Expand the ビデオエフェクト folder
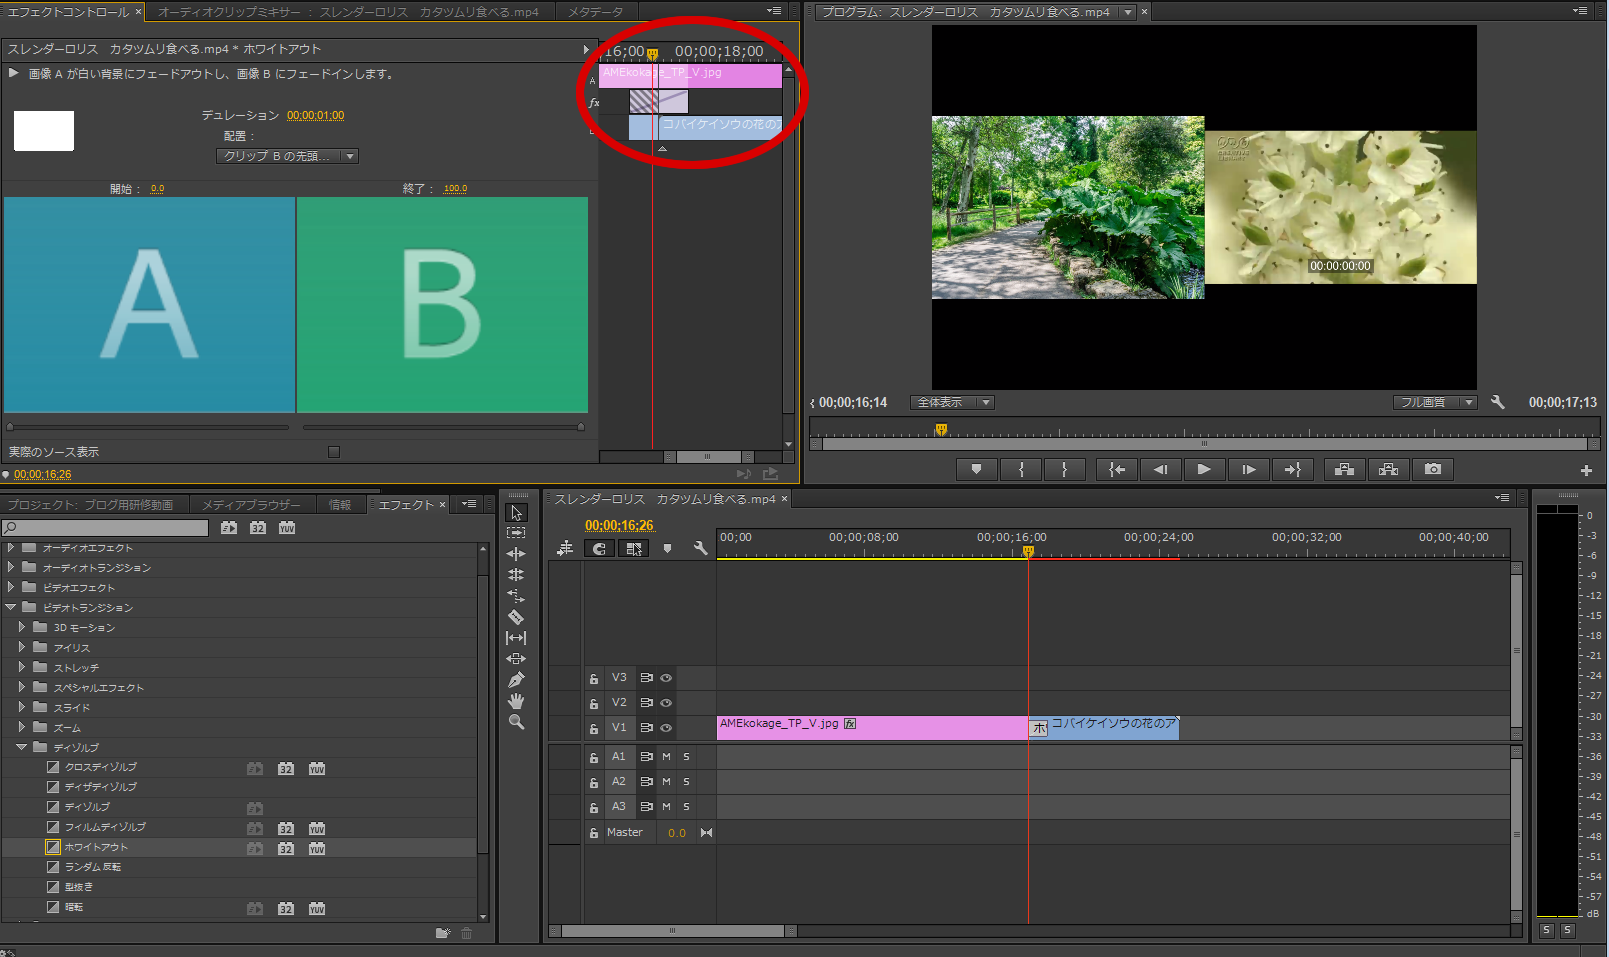1609x957 pixels. click(11, 587)
